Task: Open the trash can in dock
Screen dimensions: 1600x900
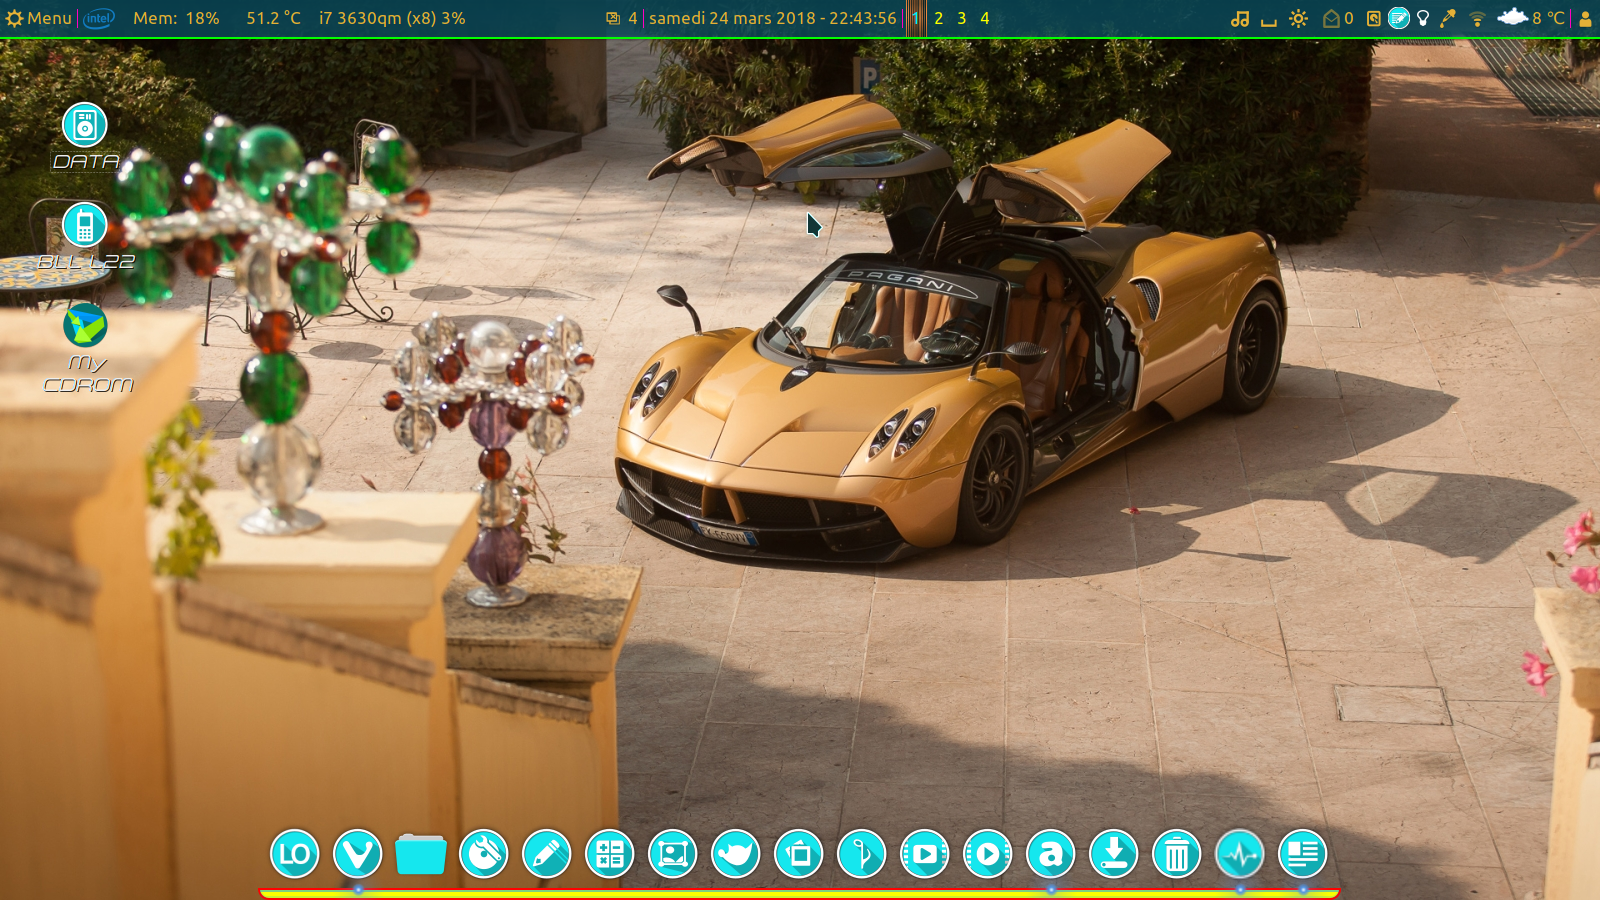Action: pyautogui.click(x=1176, y=855)
